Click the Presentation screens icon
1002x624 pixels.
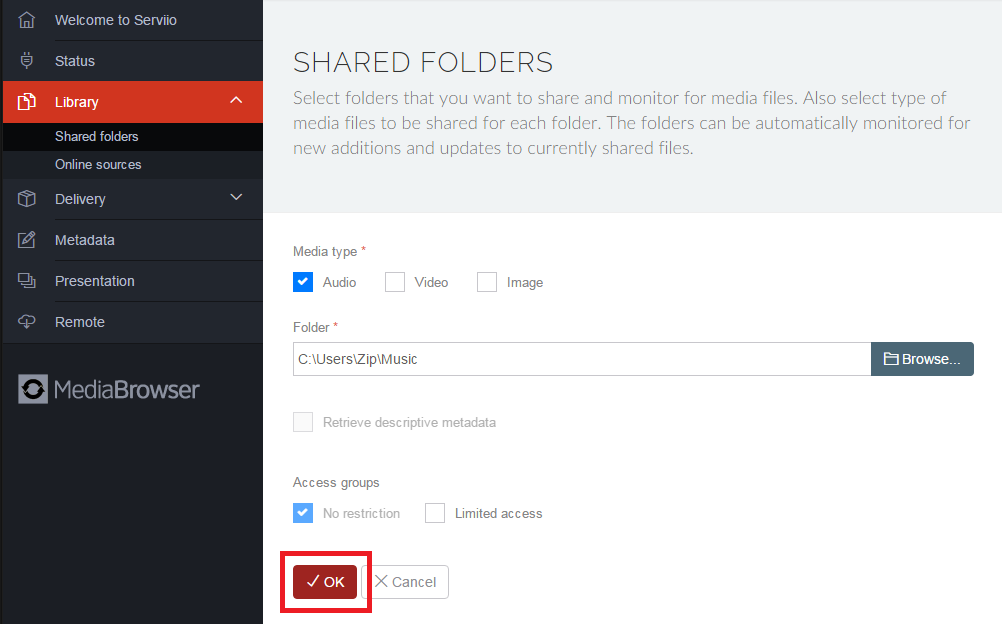pyautogui.click(x=27, y=281)
